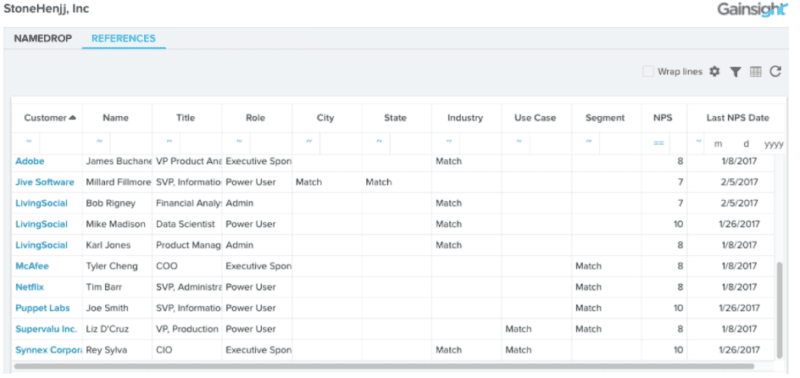This screenshot has height=378, width=800.
Task: Open the NPS equals operator dropdown
Action: tap(659, 143)
